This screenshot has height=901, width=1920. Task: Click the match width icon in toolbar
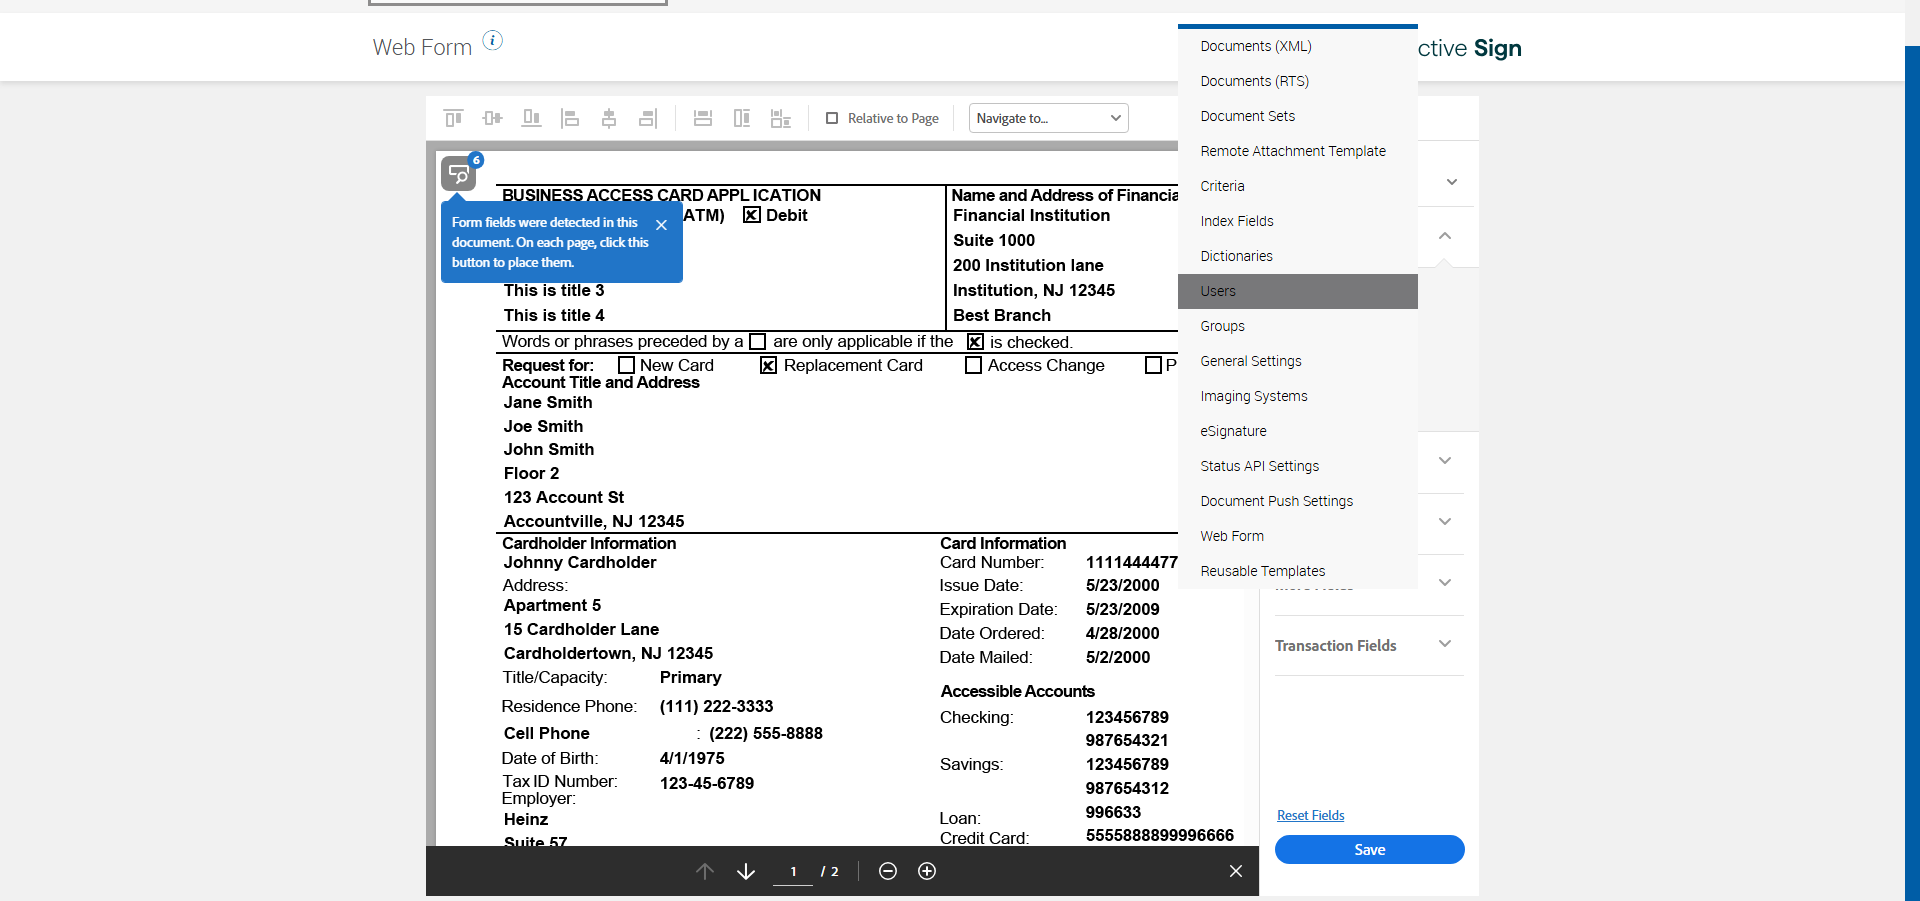703,118
